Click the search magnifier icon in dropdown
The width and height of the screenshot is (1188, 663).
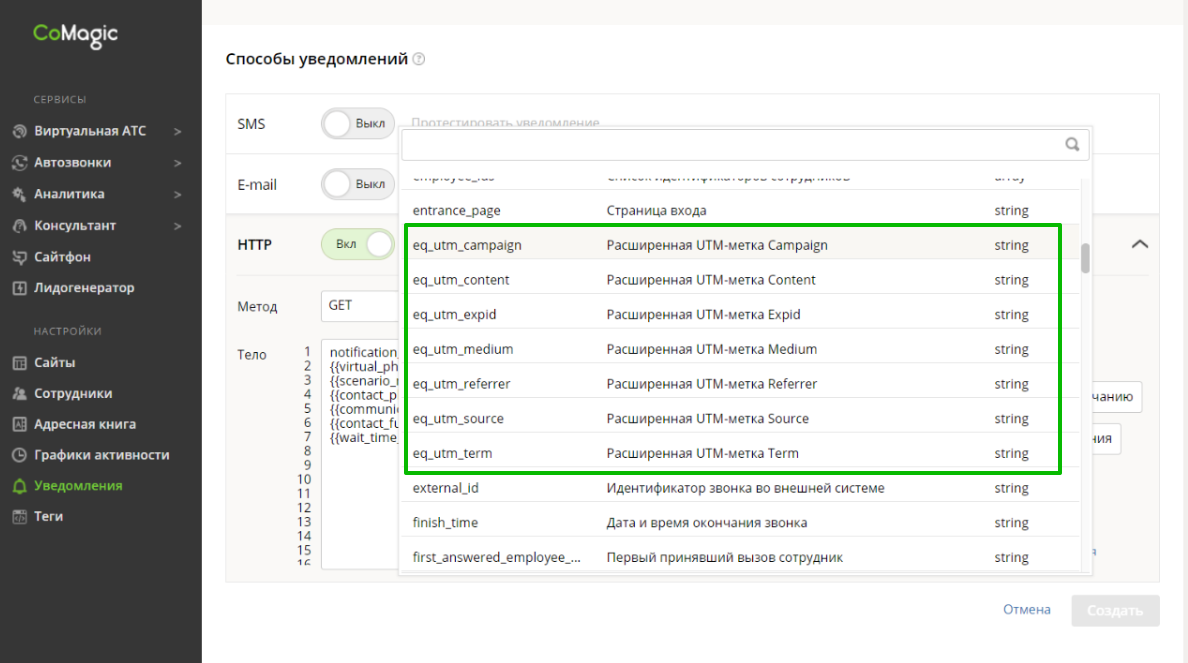click(x=1072, y=144)
